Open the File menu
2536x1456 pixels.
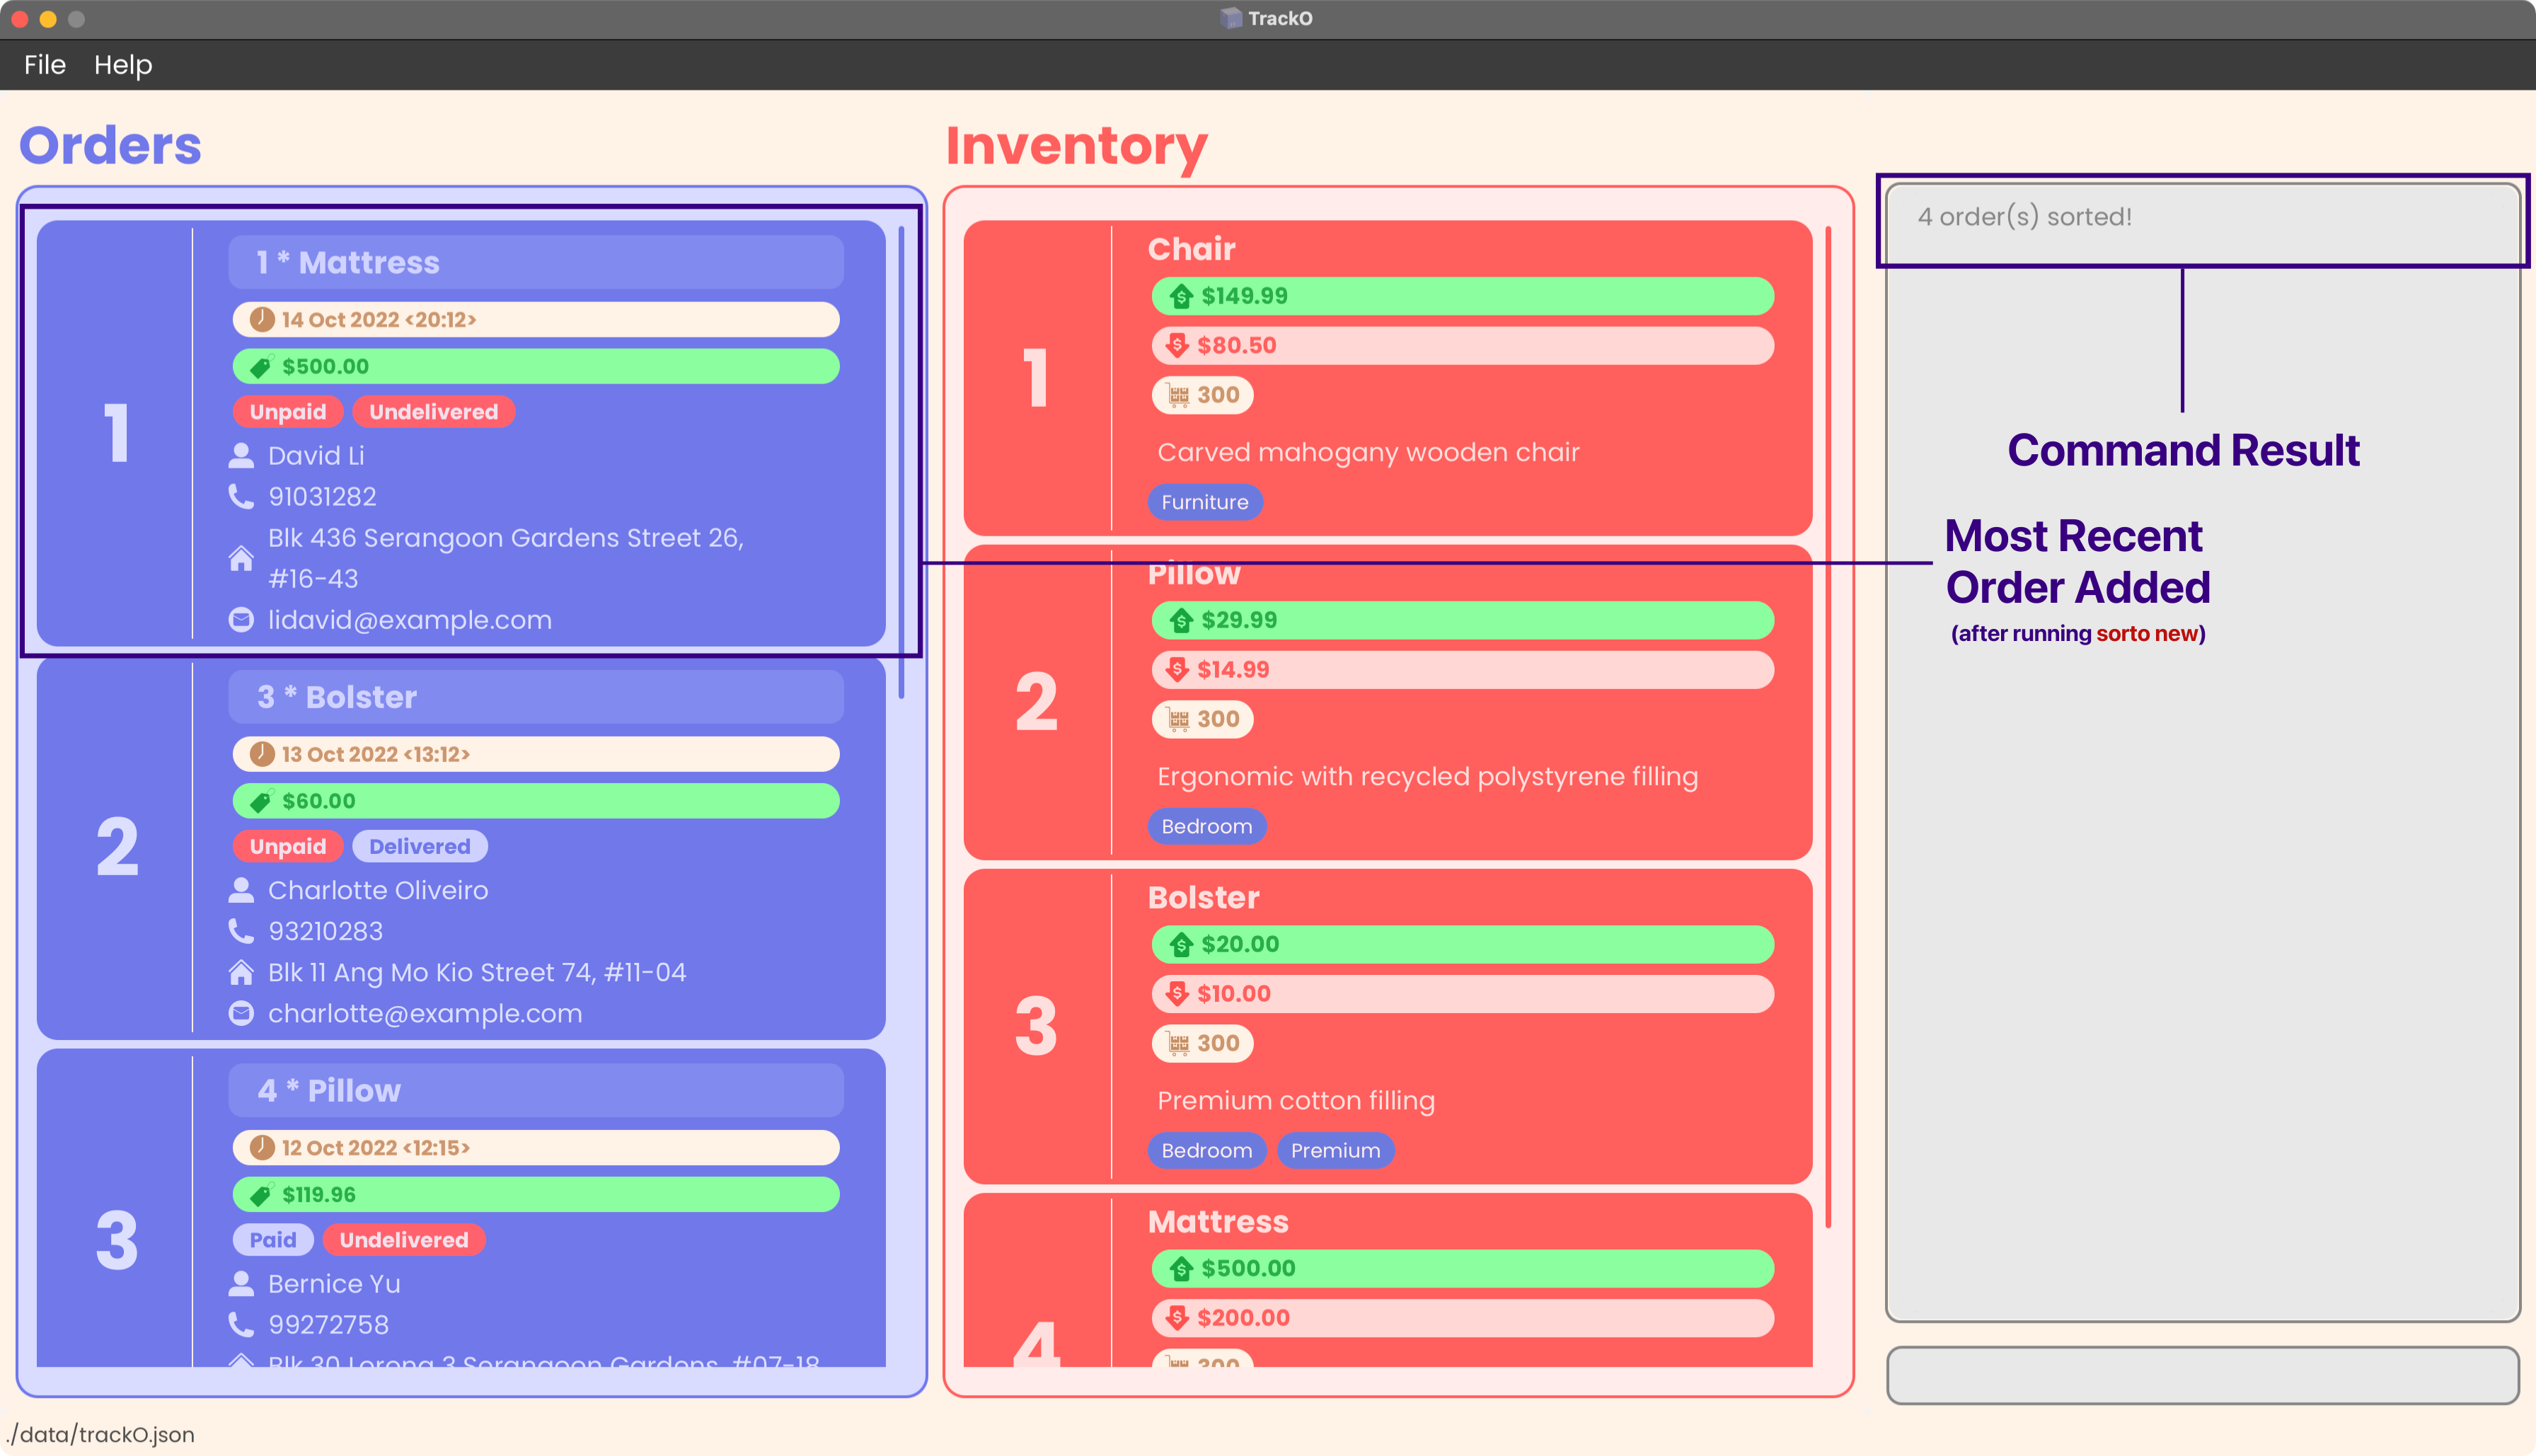coord(45,65)
